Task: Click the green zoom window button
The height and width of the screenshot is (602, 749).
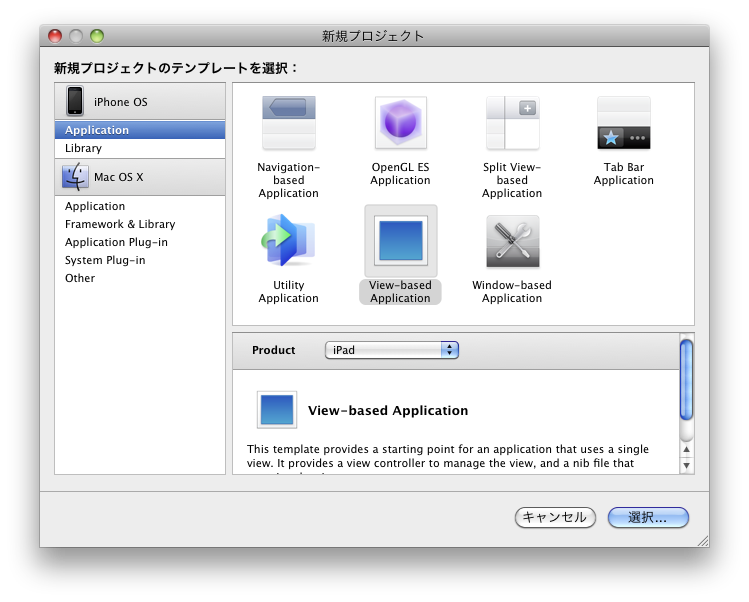Action: pyautogui.click(x=97, y=36)
